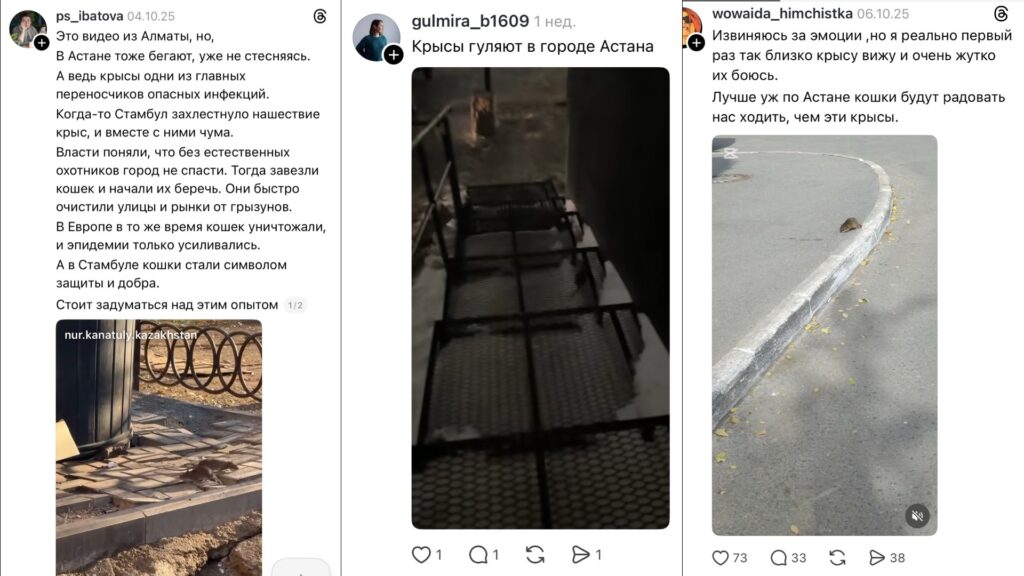Play the dark stairway rat video
This screenshot has width=1024, height=576.
pos(540,298)
